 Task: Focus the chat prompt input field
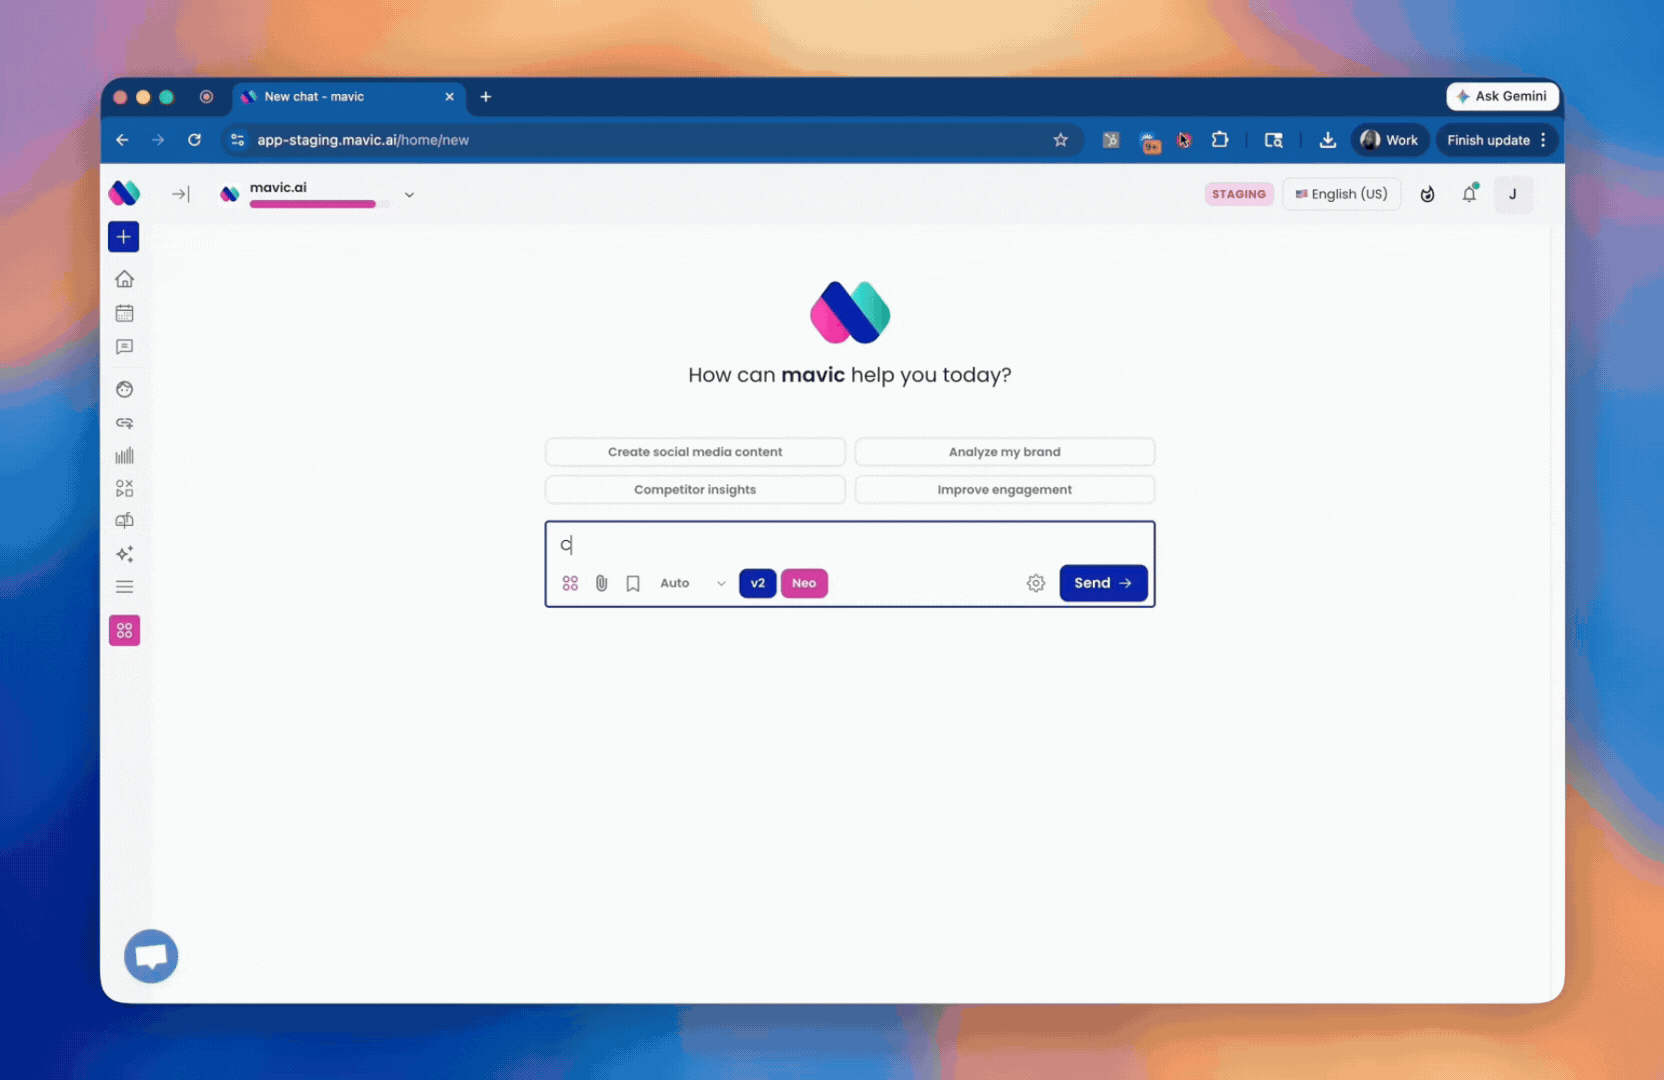pyautogui.click(x=850, y=545)
